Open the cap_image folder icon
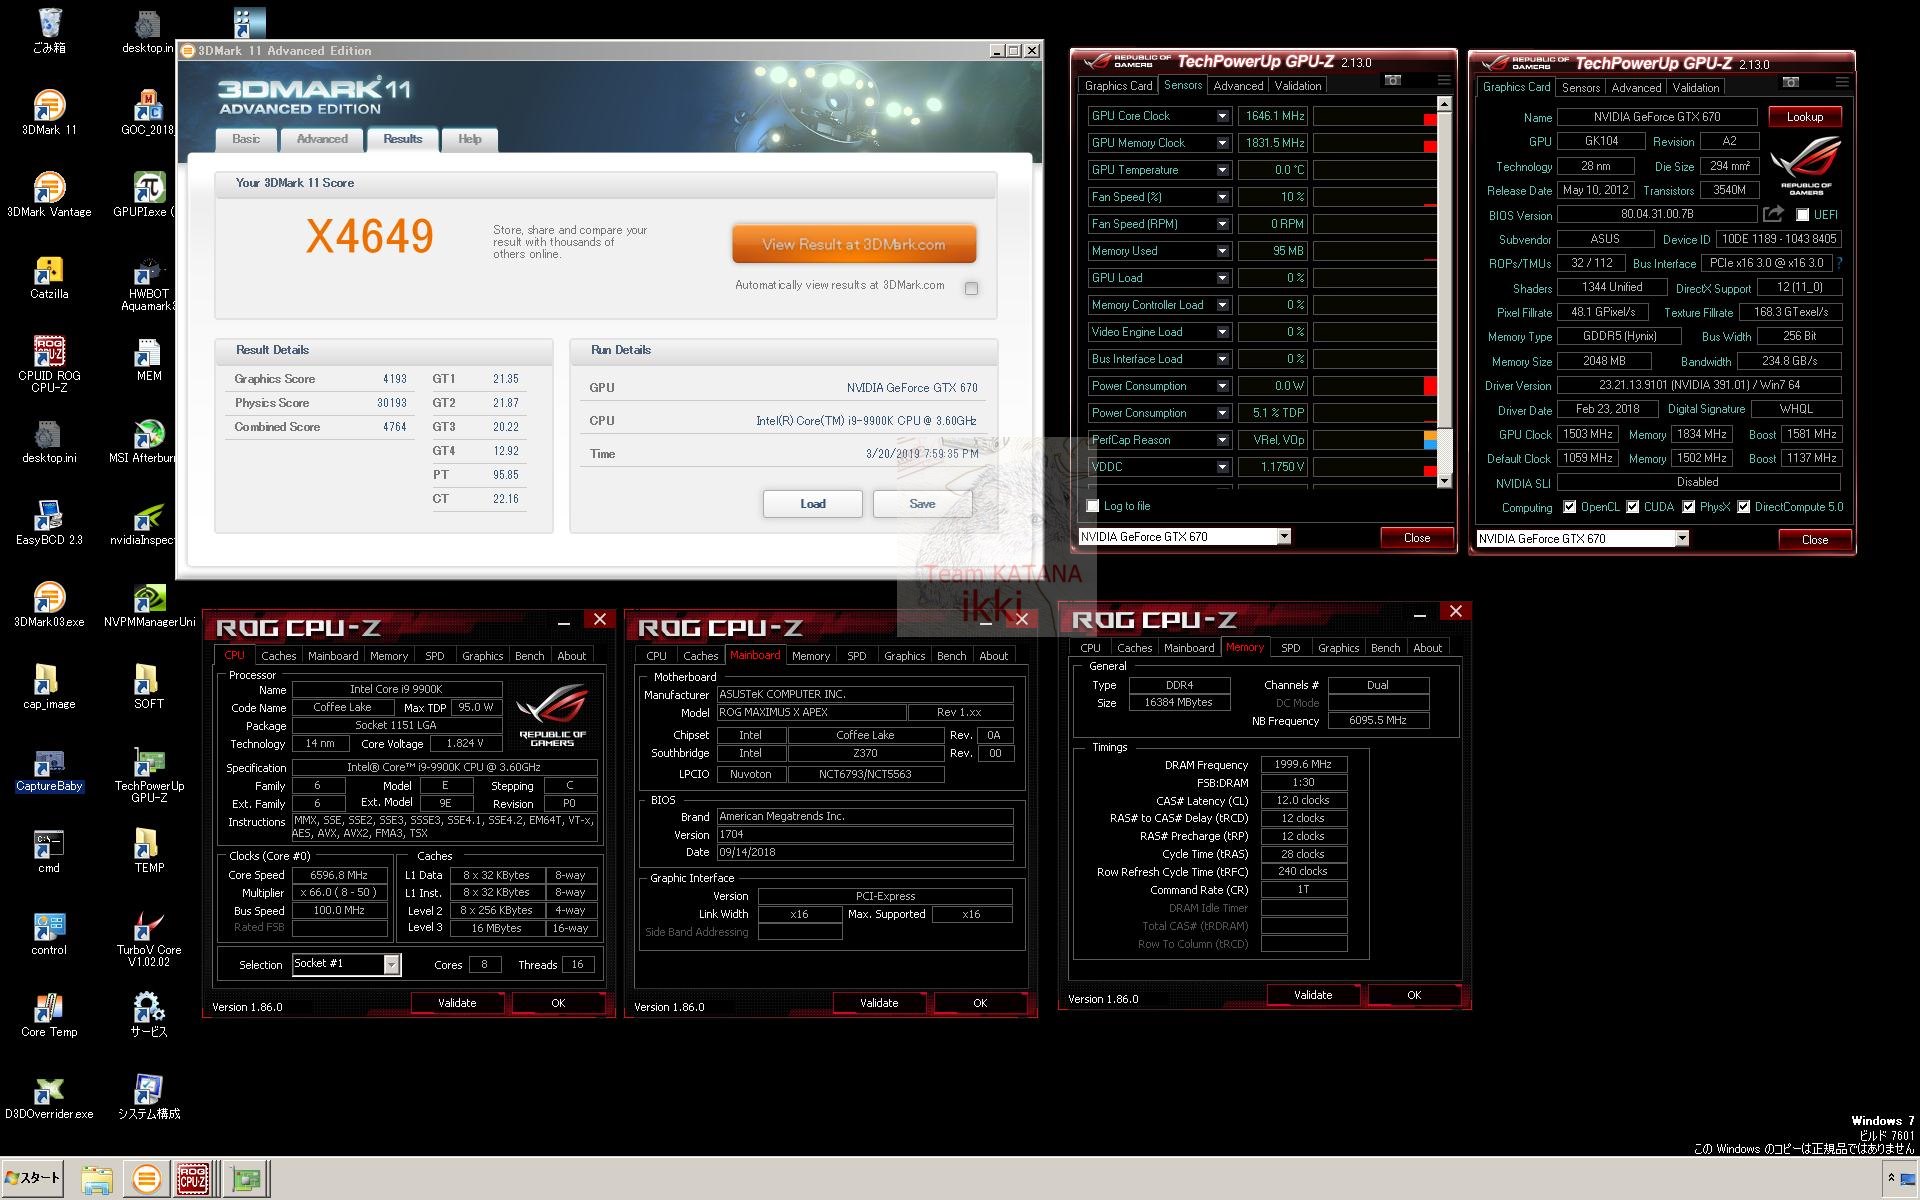The width and height of the screenshot is (1920, 1200). [49, 687]
